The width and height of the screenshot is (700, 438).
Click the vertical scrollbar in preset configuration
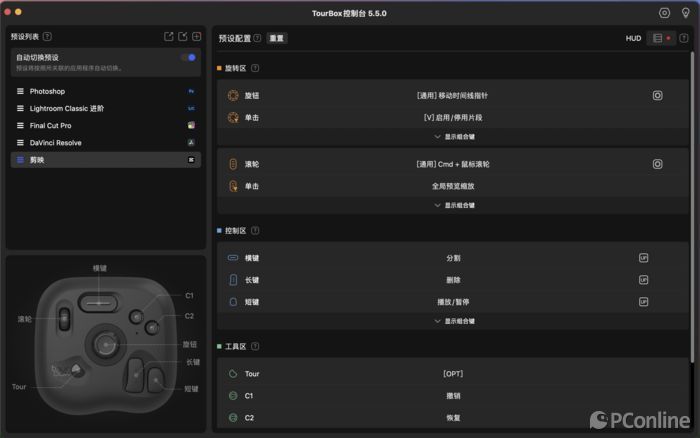pos(692,208)
